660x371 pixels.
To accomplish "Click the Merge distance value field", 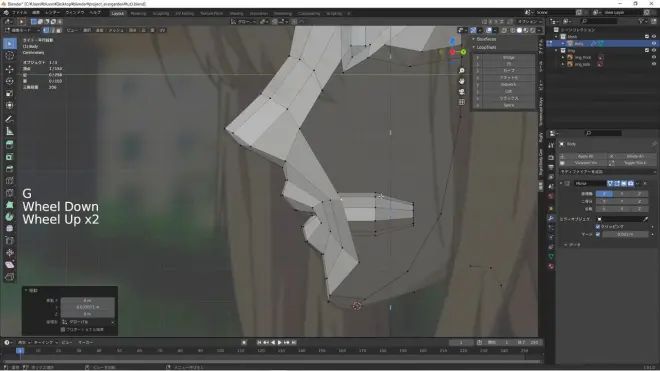I will (625, 234).
